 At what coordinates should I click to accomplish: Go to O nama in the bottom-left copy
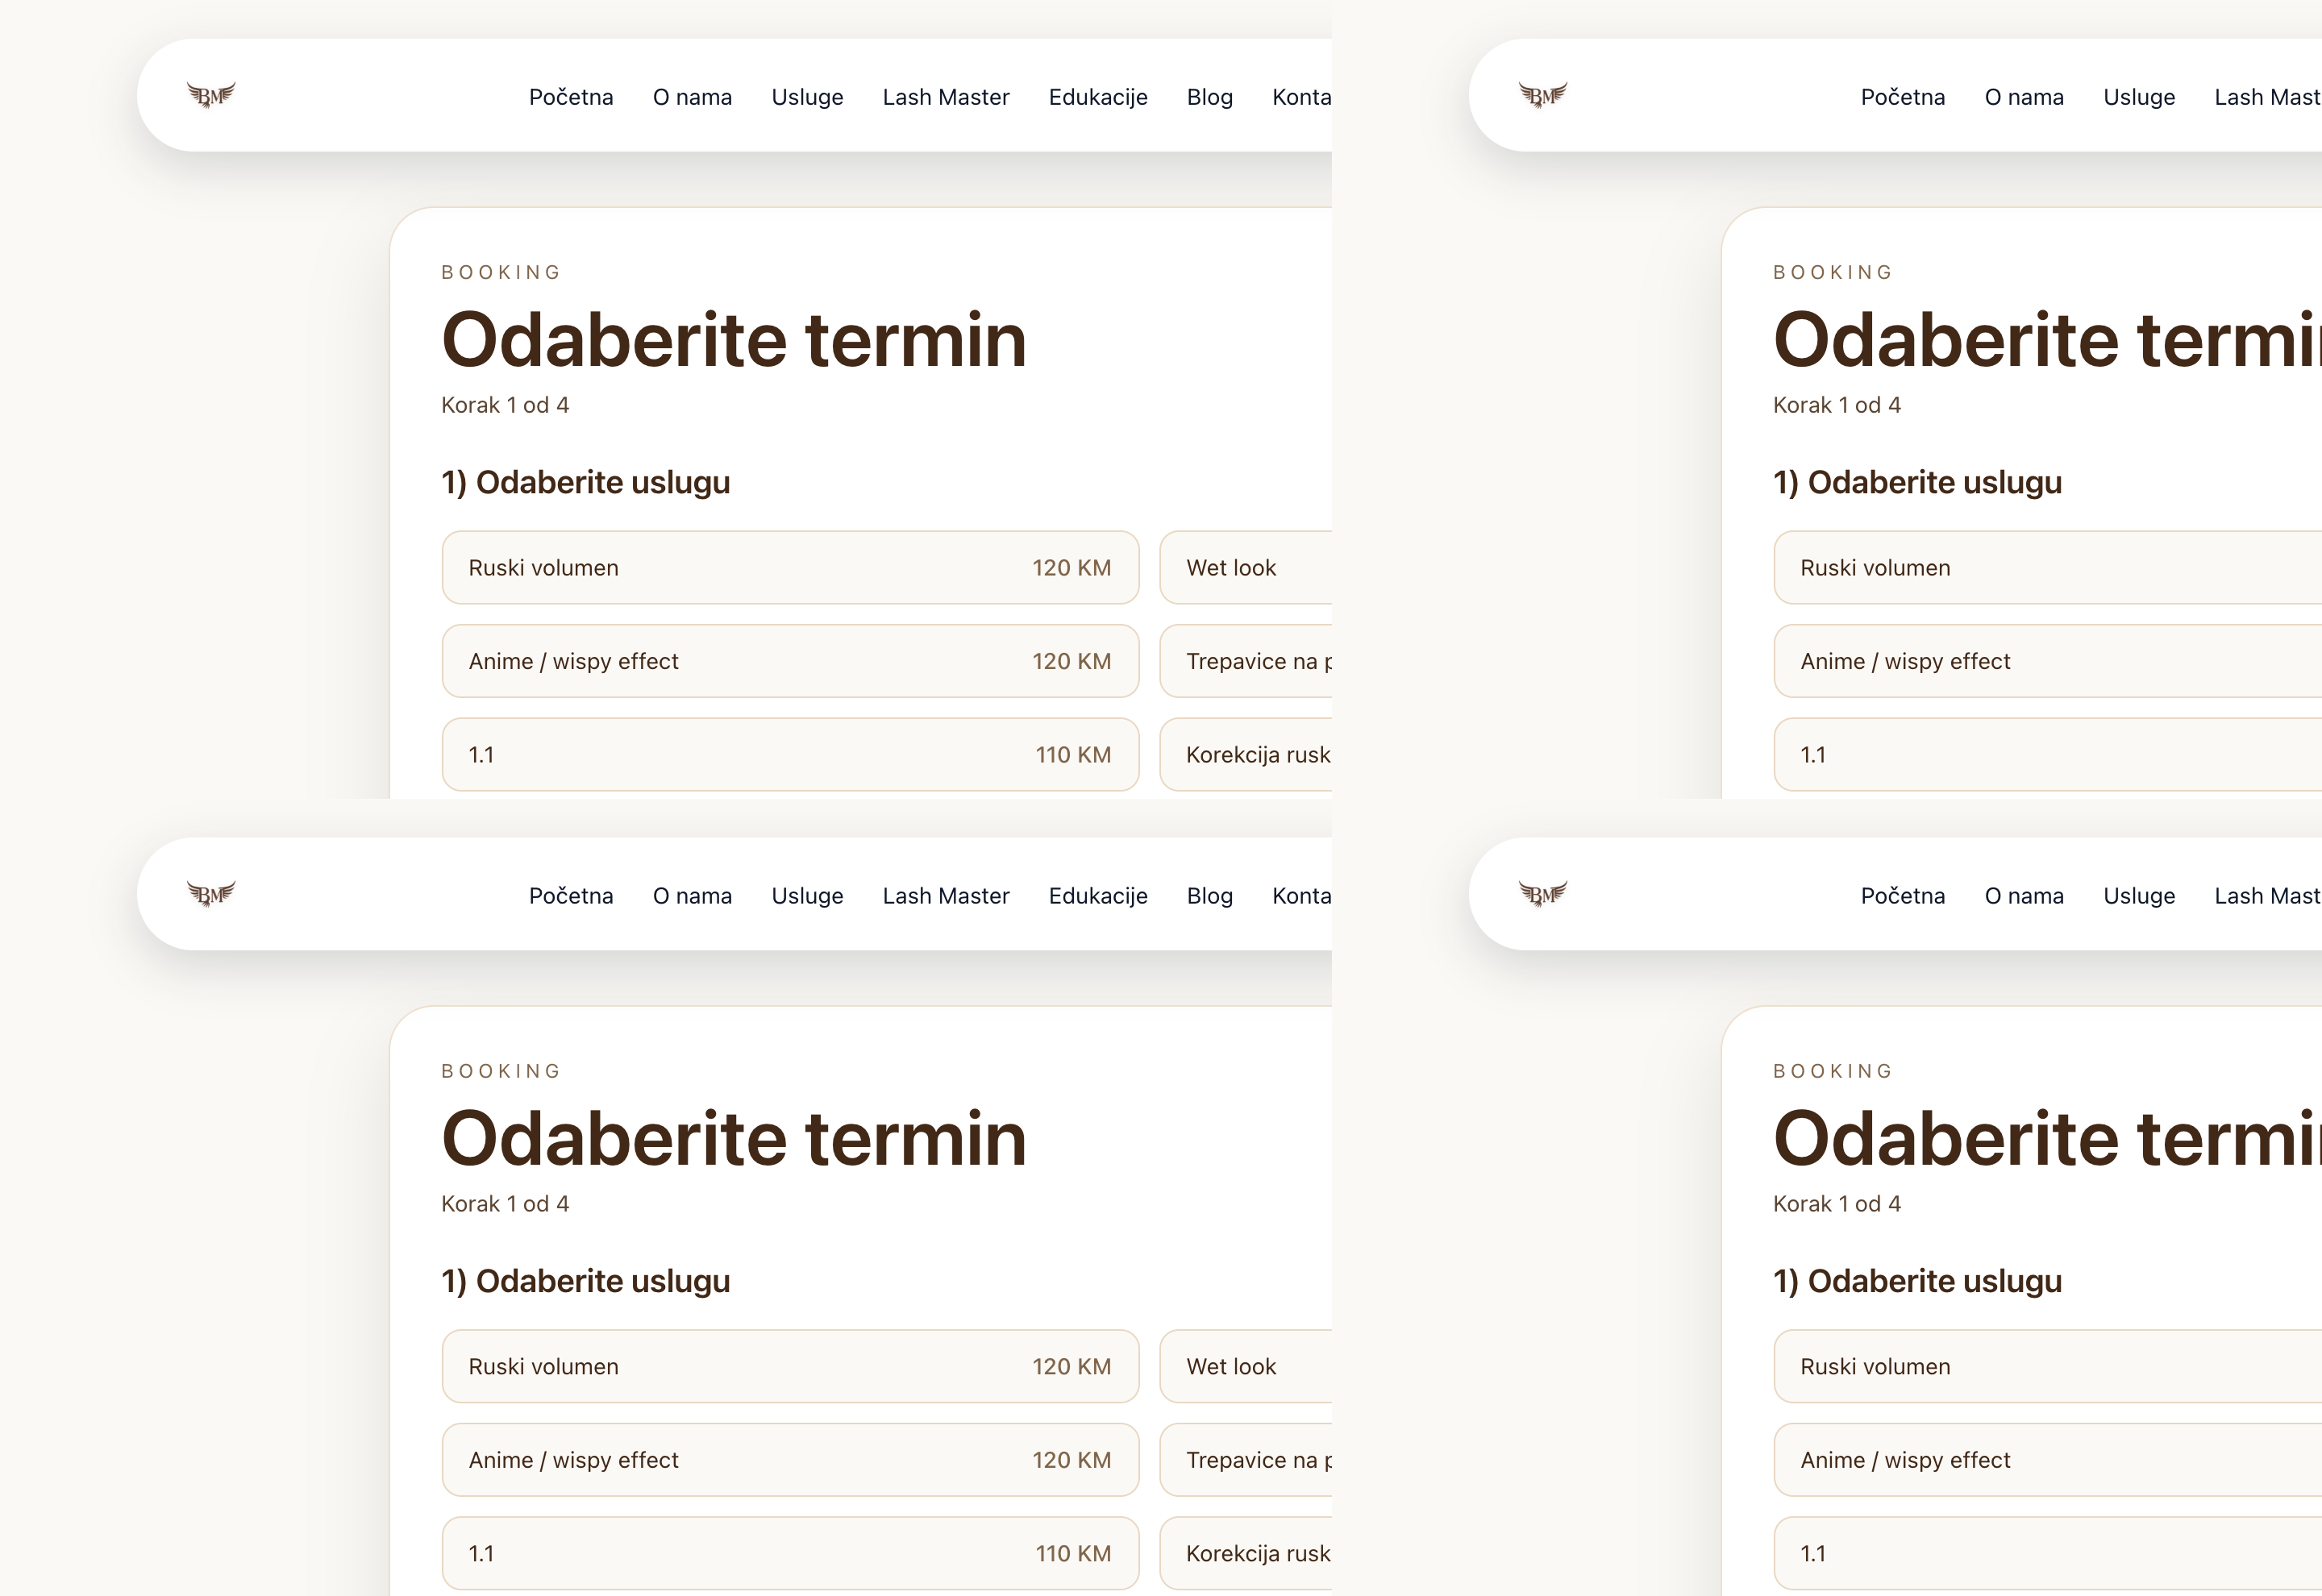point(692,896)
